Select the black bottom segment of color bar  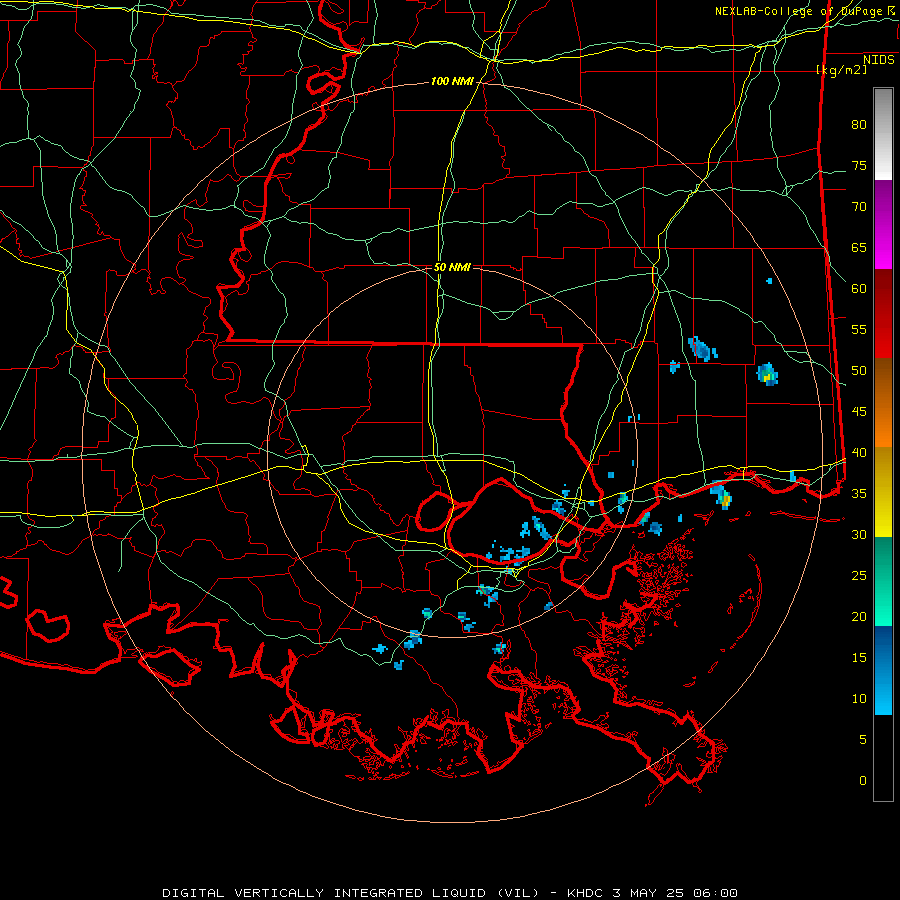[x=883, y=758]
